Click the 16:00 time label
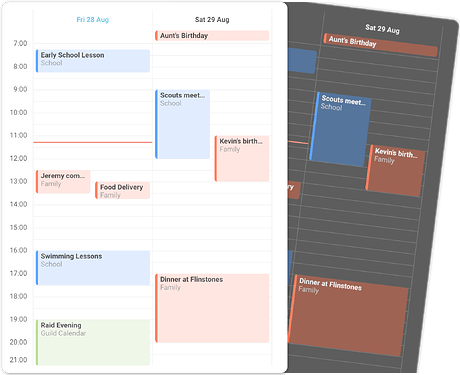Screen dimensions: 460x375 pos(19,250)
